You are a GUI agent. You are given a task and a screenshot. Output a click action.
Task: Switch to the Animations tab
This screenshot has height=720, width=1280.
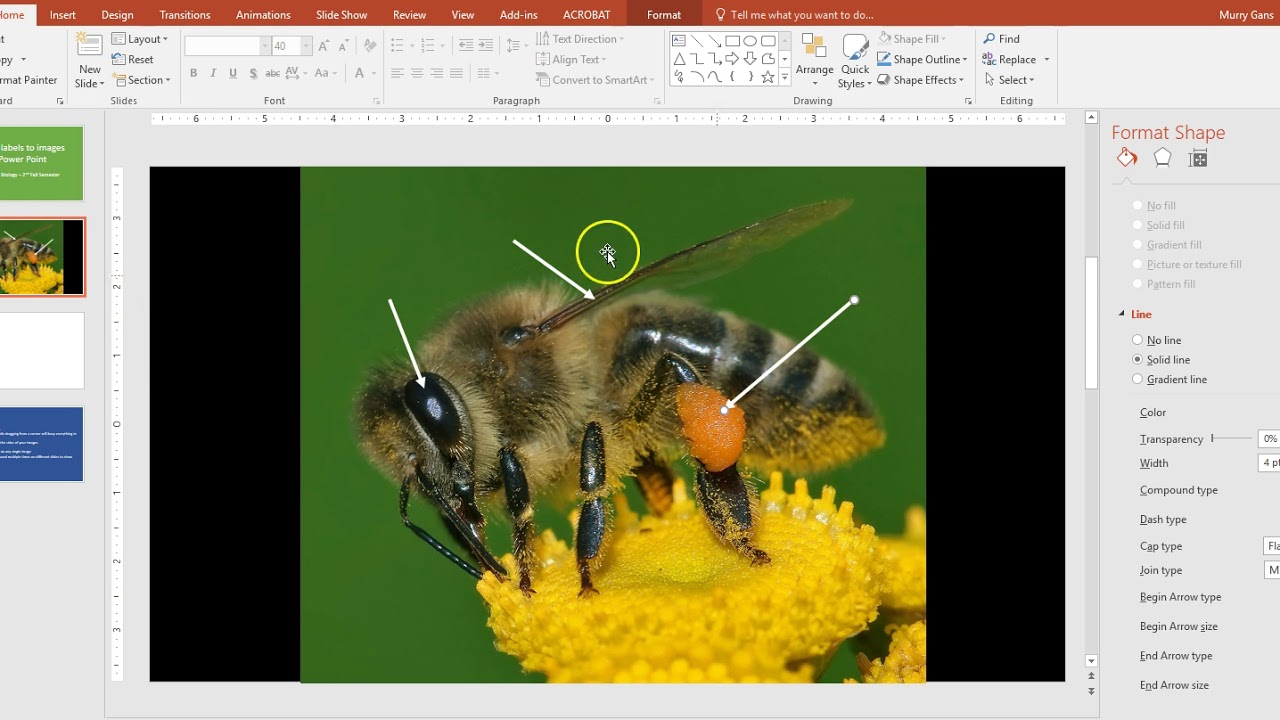[x=265, y=15]
